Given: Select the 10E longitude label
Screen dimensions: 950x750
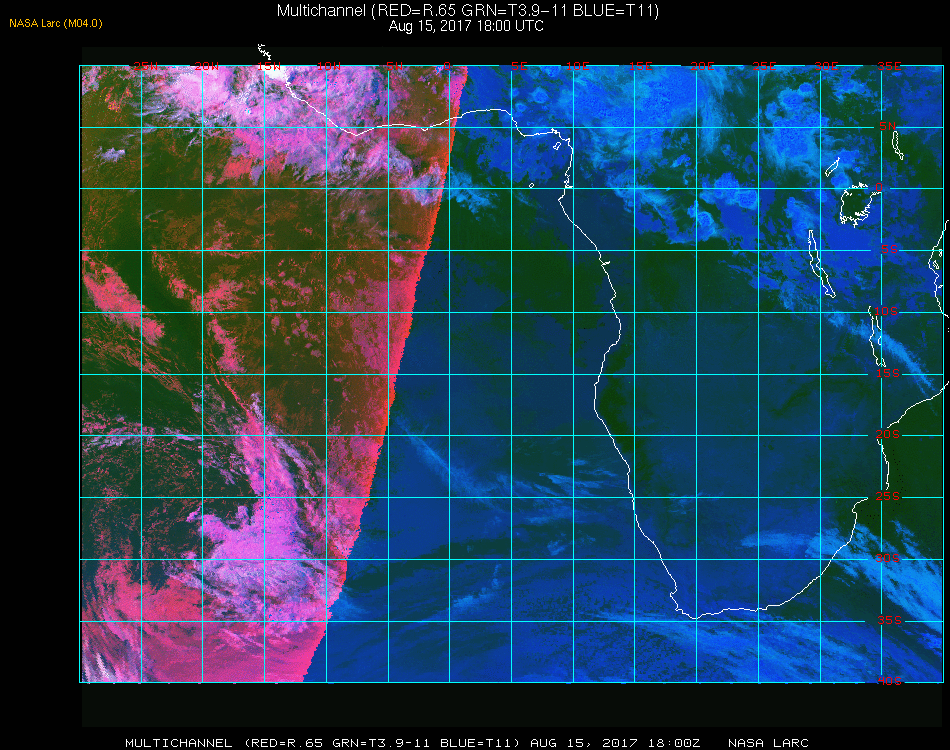Looking at the screenshot, I should click(x=577, y=66).
